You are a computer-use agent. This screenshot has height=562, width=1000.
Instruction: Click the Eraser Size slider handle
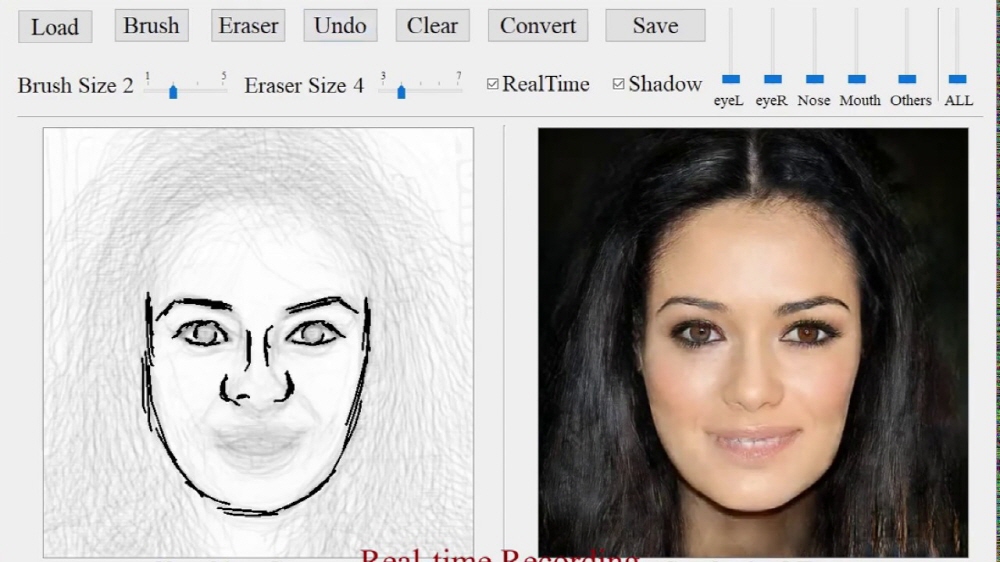click(x=401, y=91)
